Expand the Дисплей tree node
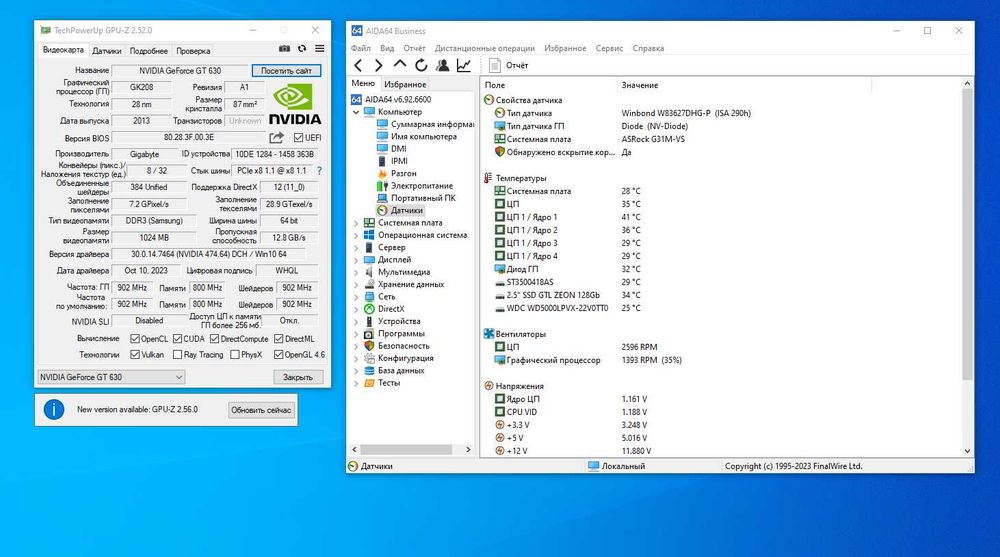This screenshot has width=1000, height=557. pyautogui.click(x=356, y=260)
